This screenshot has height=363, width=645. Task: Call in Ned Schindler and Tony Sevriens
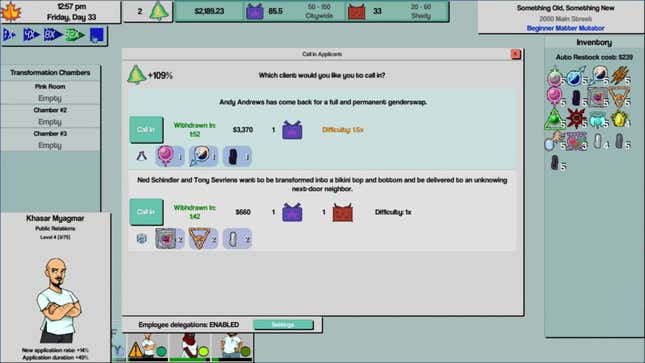(146, 212)
